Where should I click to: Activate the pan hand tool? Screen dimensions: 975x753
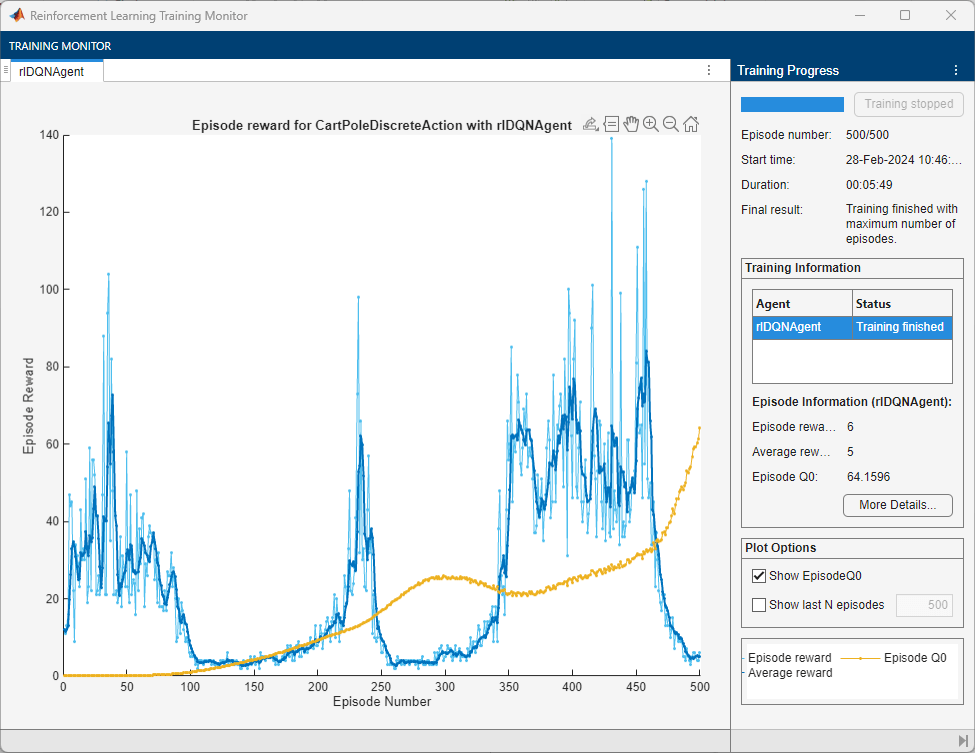(x=631, y=124)
